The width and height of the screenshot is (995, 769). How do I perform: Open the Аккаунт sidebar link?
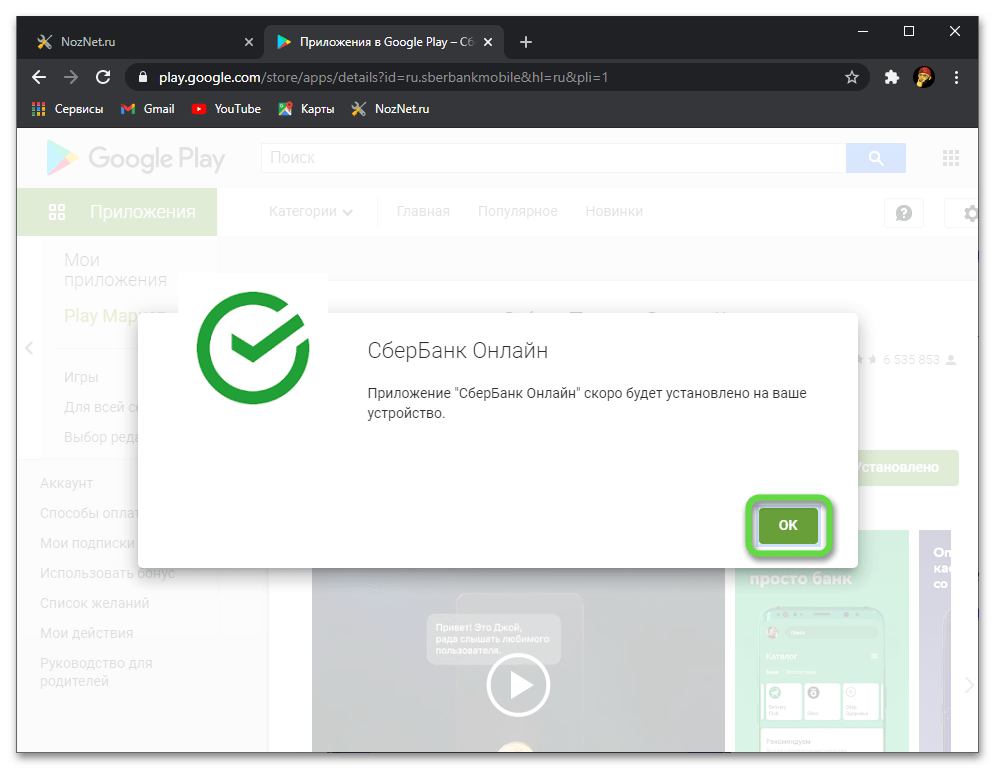tap(67, 483)
